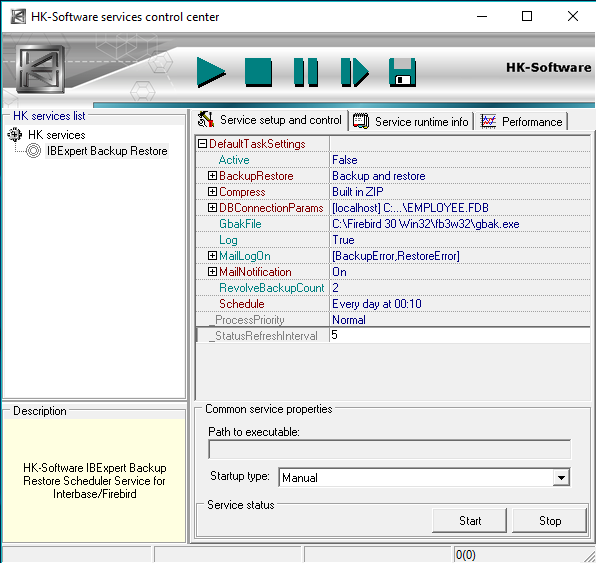Select the GbakFile property name
Image resolution: width=596 pixels, height=563 pixels.
tap(240, 224)
